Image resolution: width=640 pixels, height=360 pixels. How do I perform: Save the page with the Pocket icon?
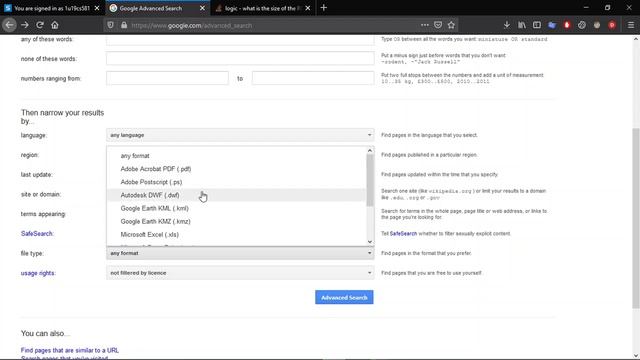(x=438, y=25)
